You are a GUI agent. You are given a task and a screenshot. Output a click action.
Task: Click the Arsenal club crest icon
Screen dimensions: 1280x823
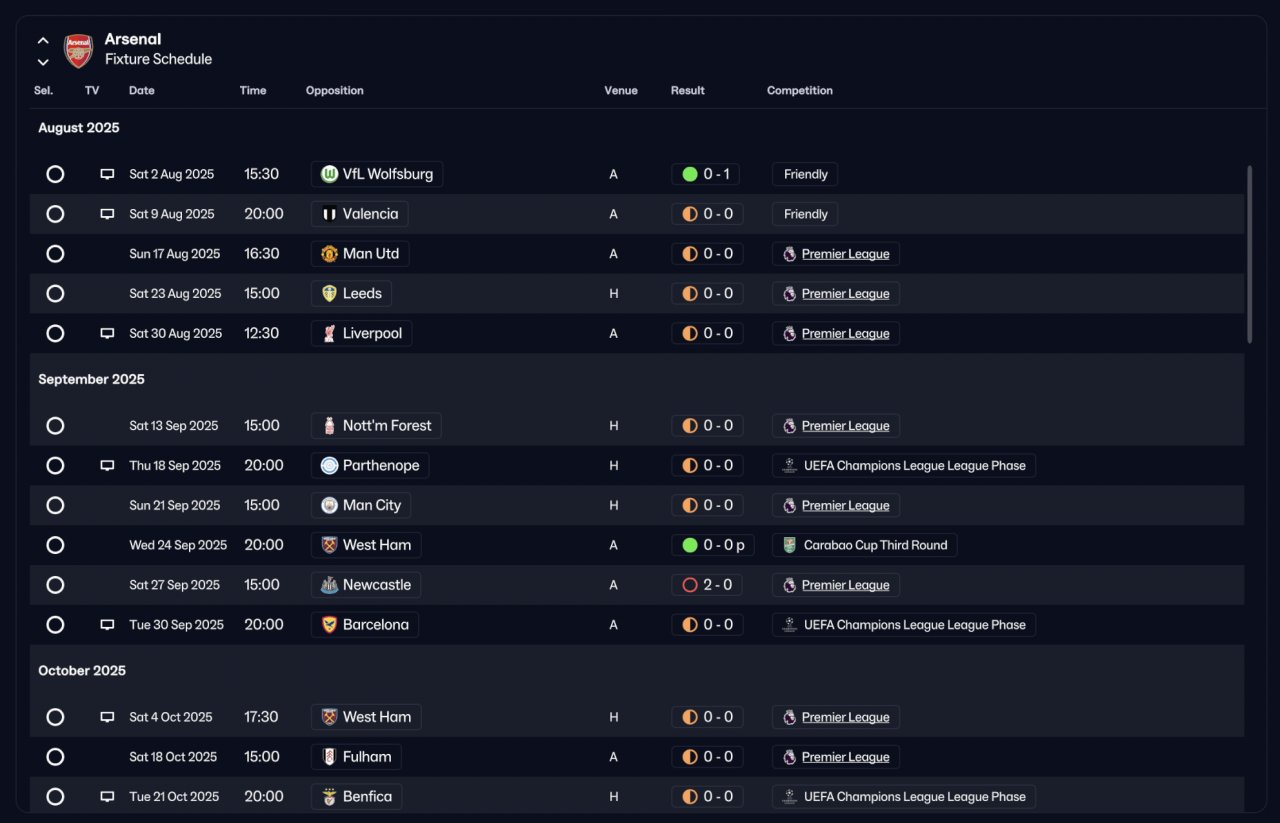tap(78, 50)
